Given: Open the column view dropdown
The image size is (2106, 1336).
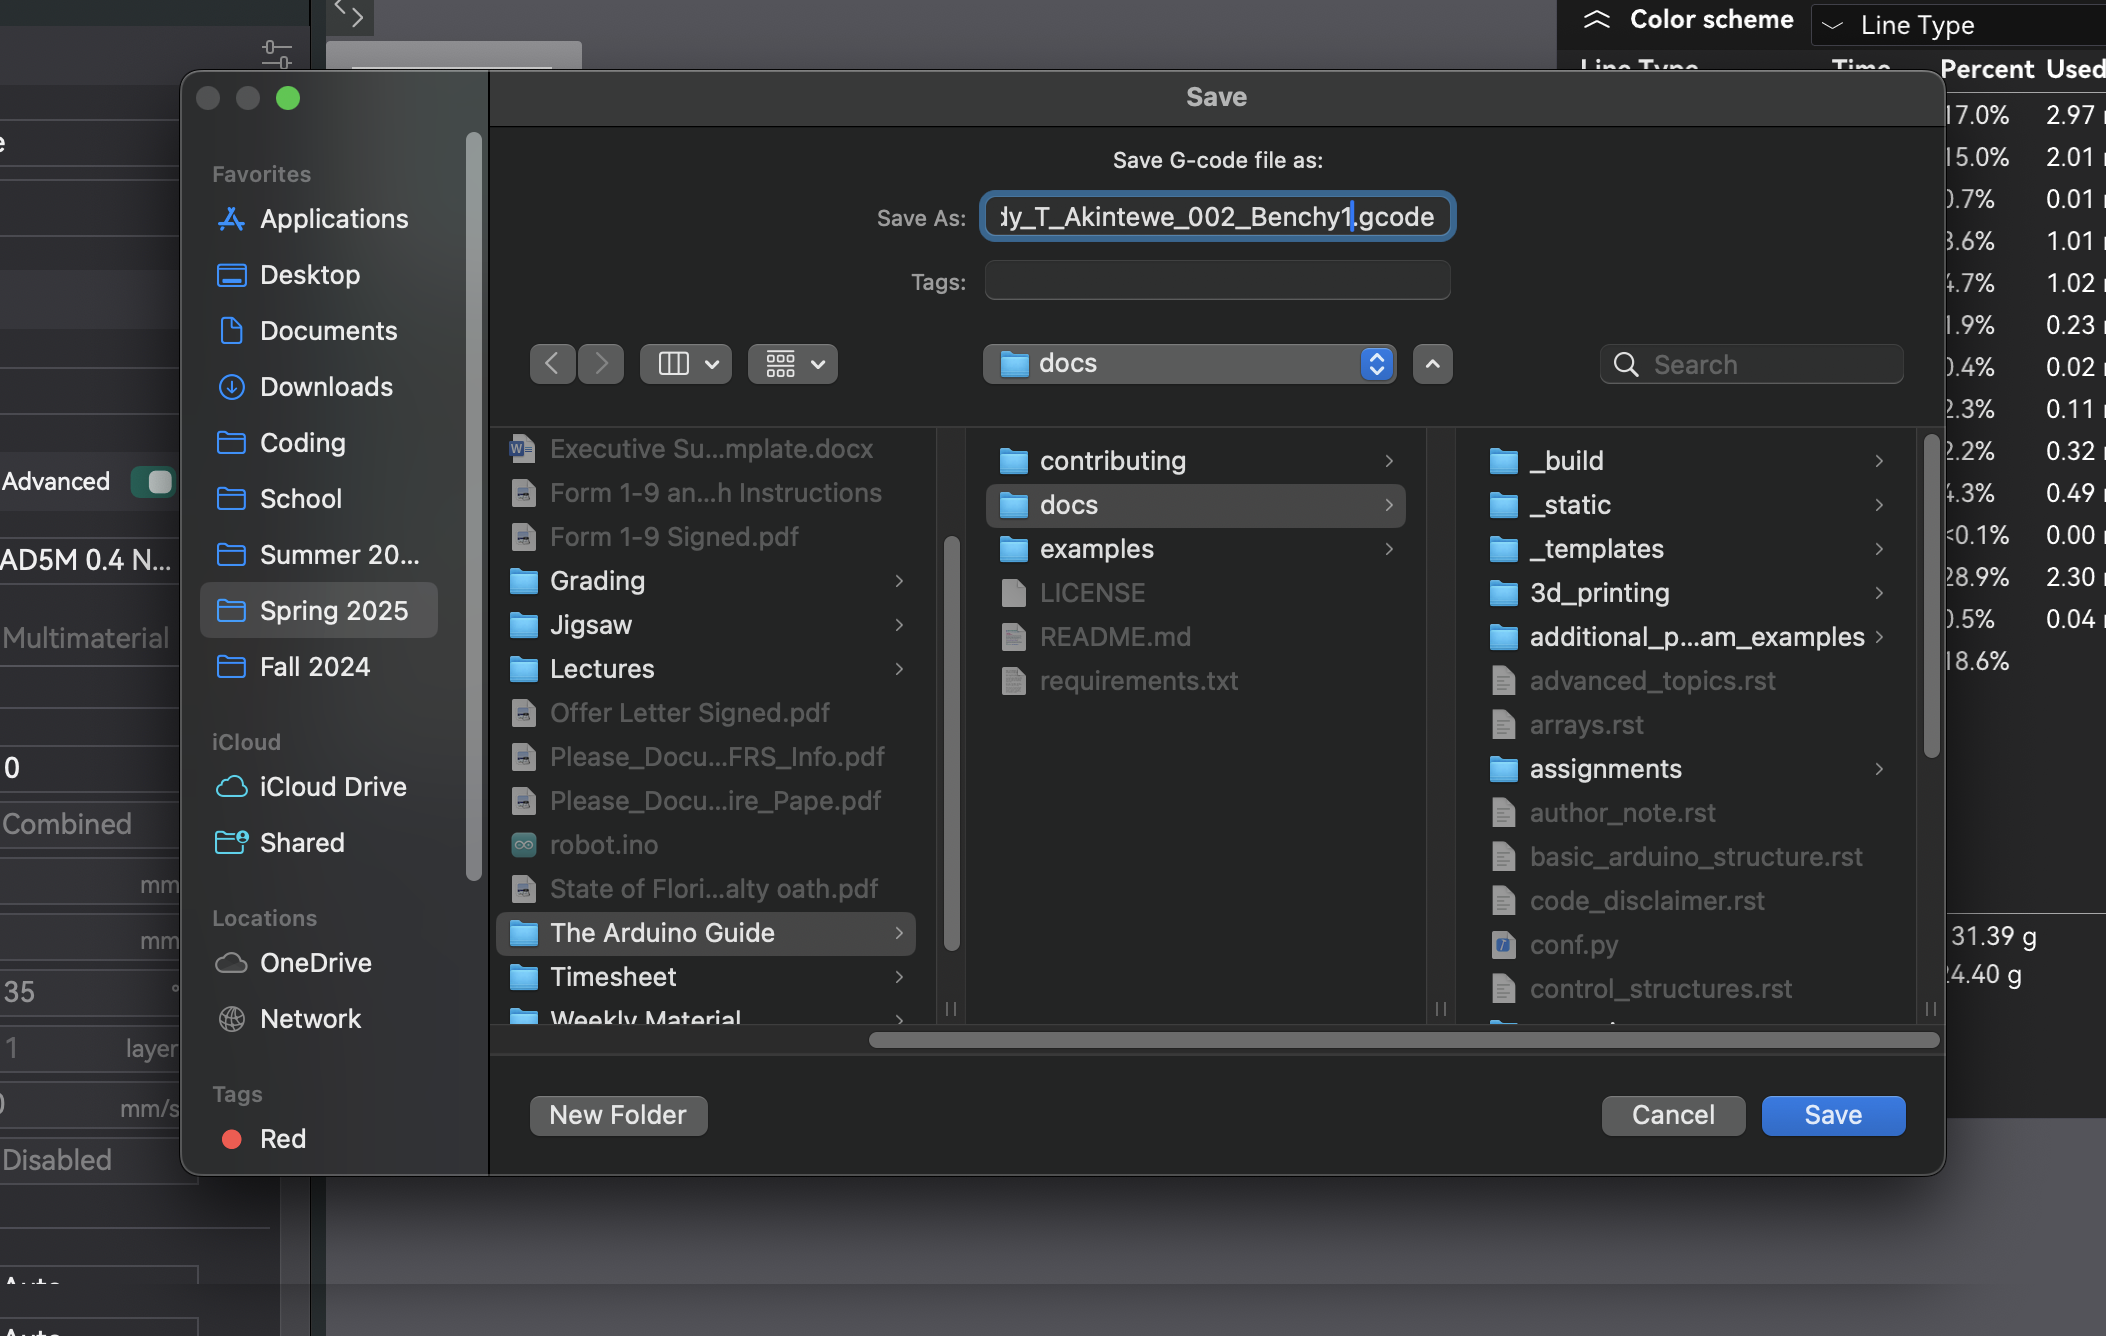Looking at the screenshot, I should 686,364.
